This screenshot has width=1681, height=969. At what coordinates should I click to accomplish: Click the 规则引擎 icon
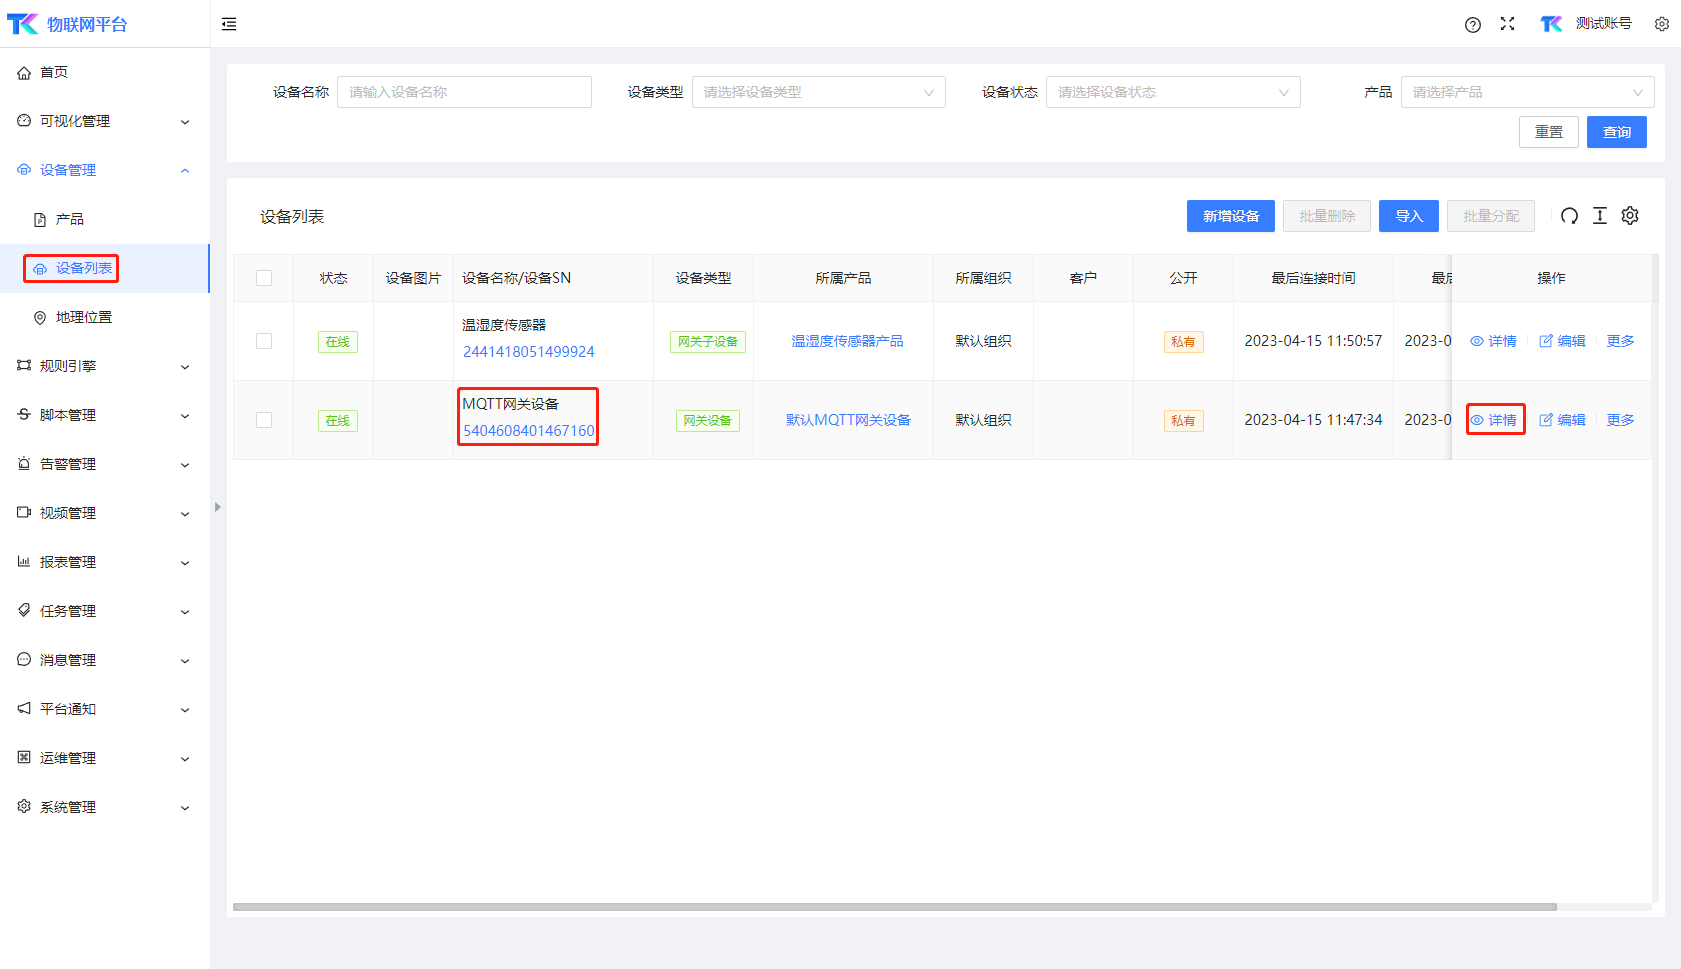[24, 366]
